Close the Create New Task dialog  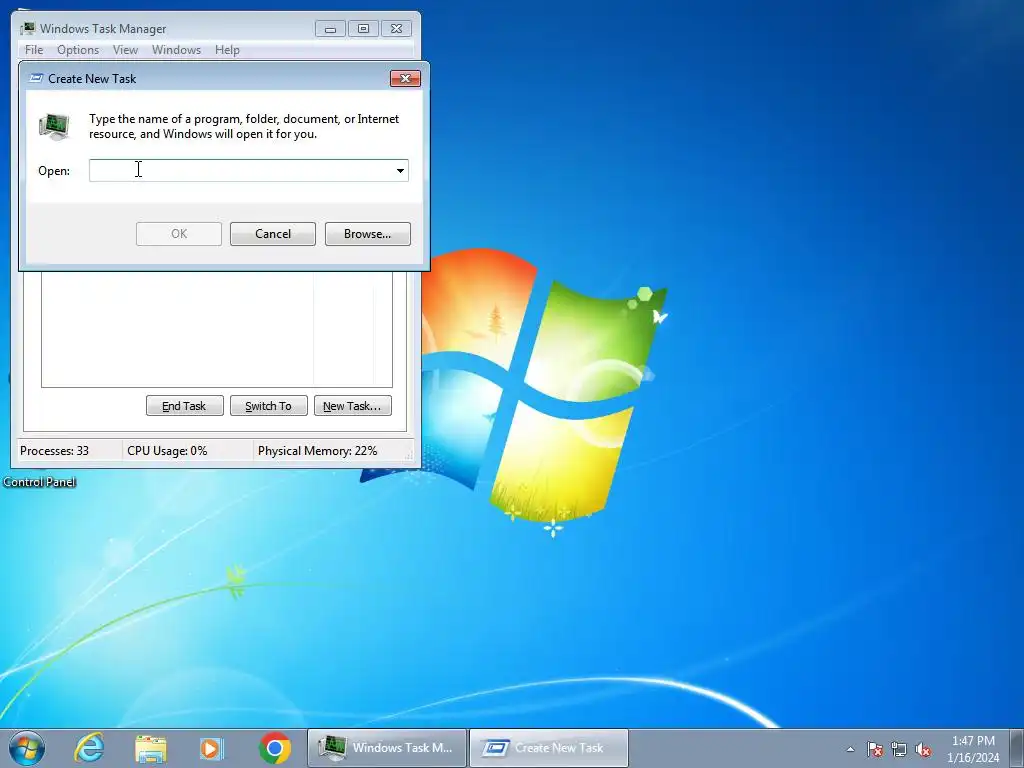[x=405, y=78]
